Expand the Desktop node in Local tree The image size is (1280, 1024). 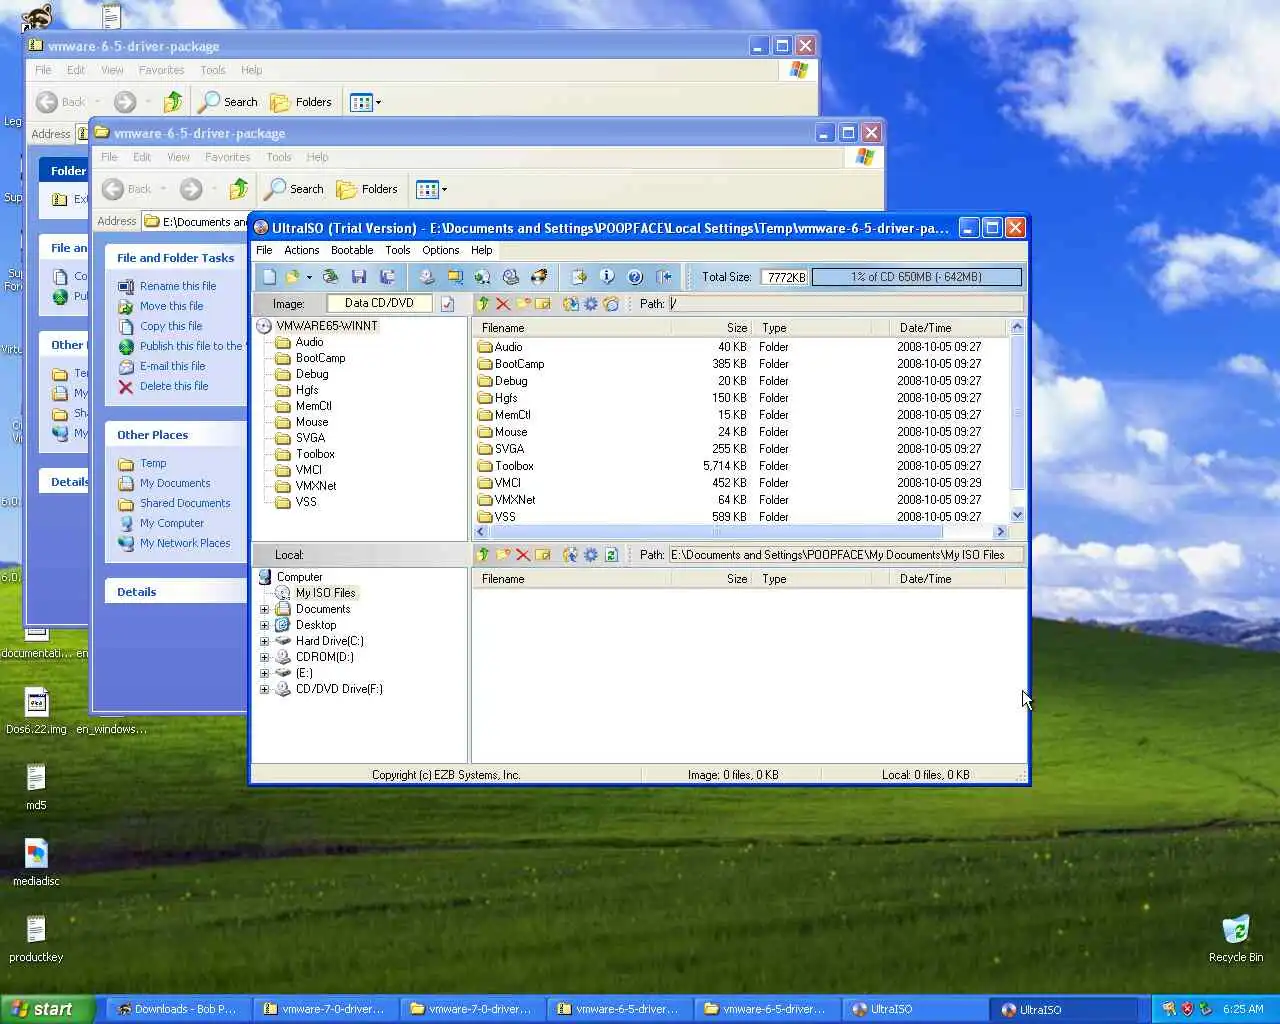pyautogui.click(x=265, y=625)
